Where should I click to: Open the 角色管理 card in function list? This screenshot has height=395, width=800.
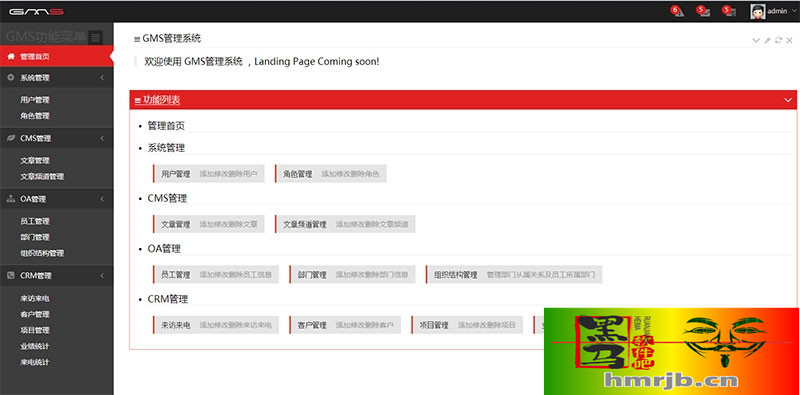pyautogui.click(x=331, y=174)
